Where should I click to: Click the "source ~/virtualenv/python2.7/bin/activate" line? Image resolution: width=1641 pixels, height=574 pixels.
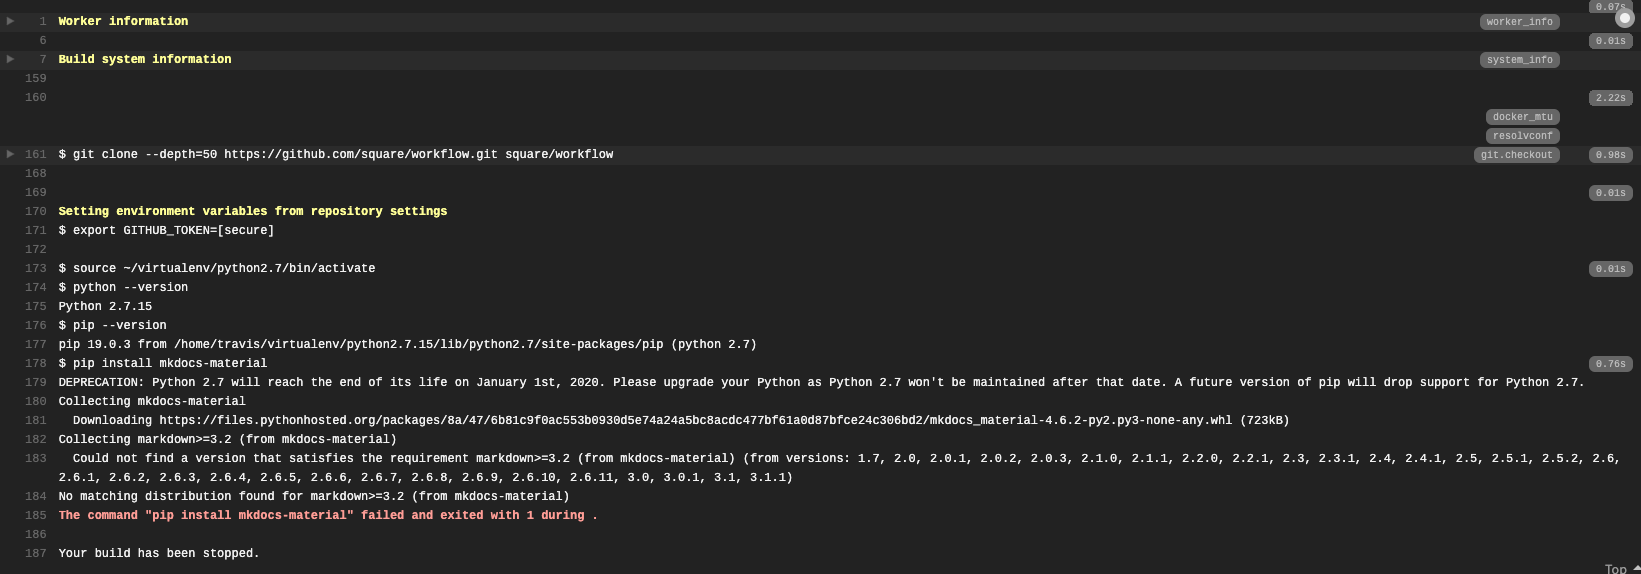click(217, 268)
